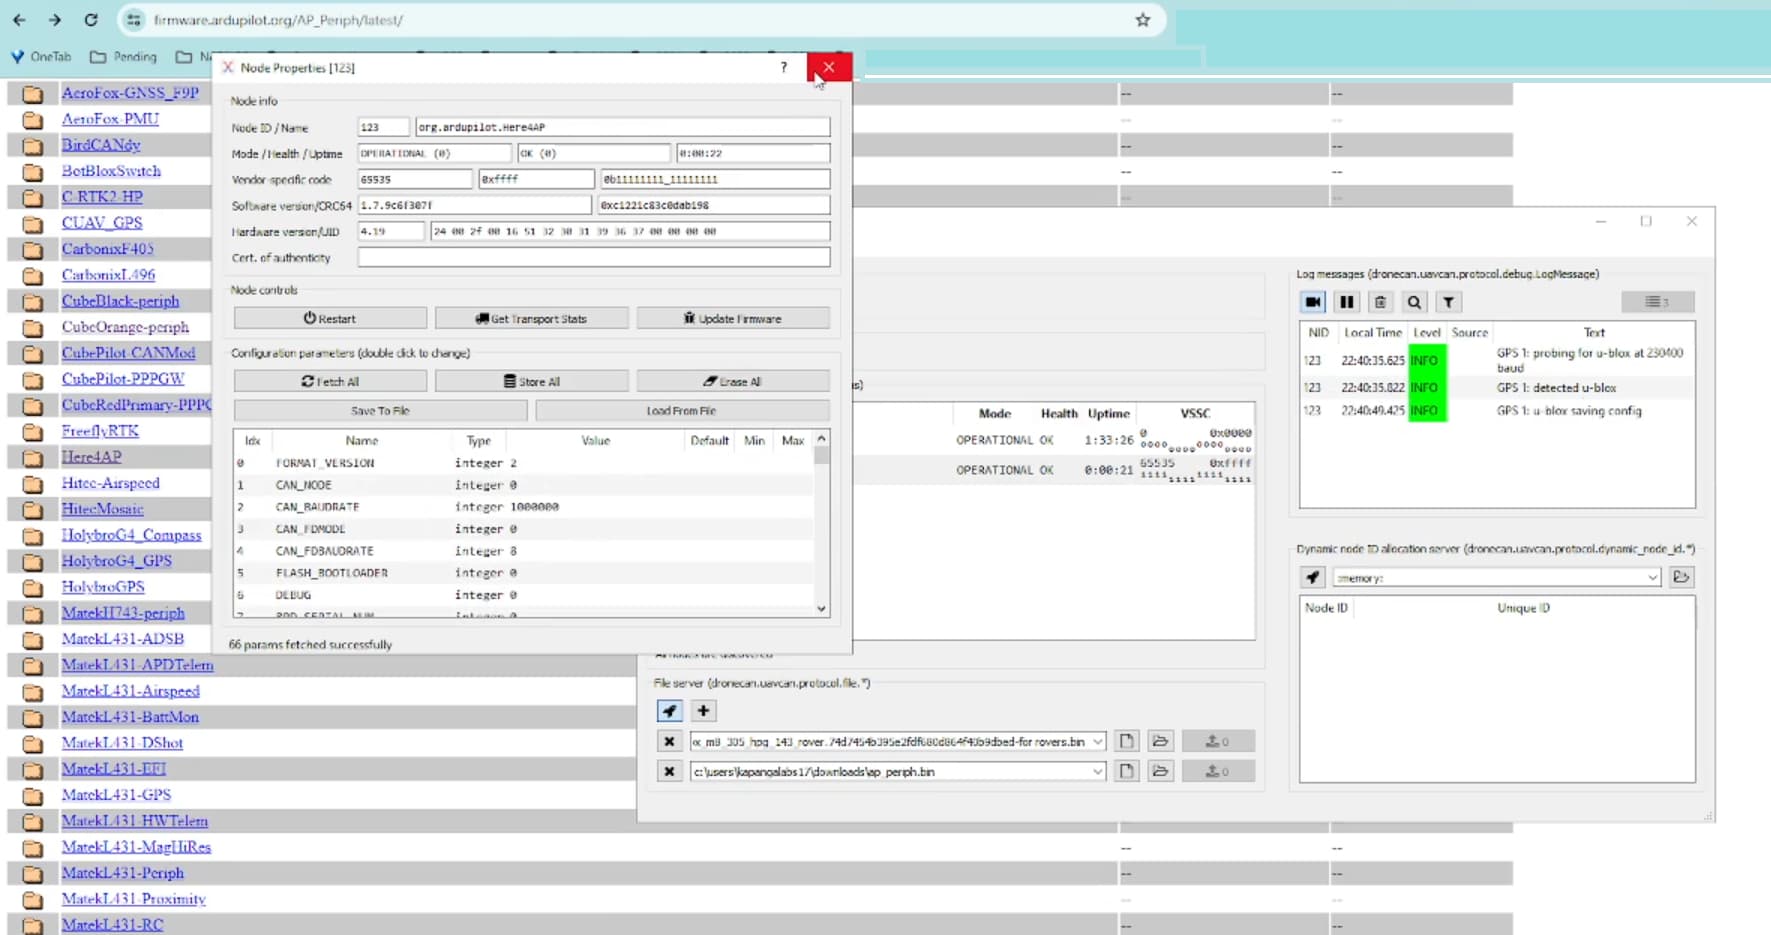Open the Here4AP firmware folder link
The width and height of the screenshot is (1771, 935).
[x=91, y=457]
